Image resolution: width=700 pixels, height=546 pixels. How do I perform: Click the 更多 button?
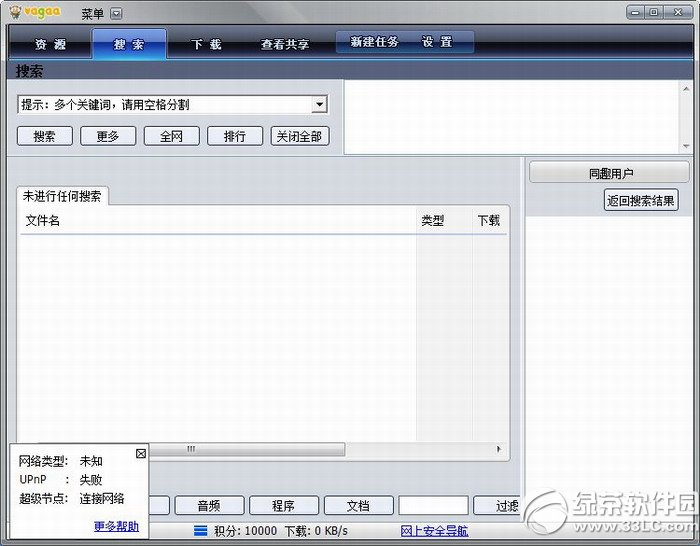pyautogui.click(x=108, y=136)
